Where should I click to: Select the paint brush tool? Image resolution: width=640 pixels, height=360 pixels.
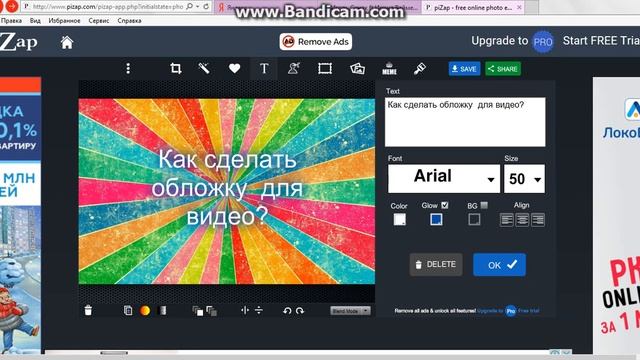(420, 69)
